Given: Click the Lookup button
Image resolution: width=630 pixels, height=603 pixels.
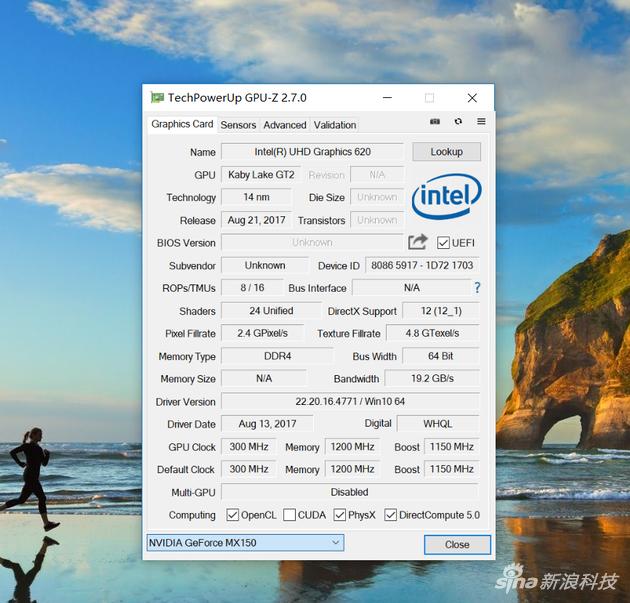Looking at the screenshot, I should coord(446,152).
